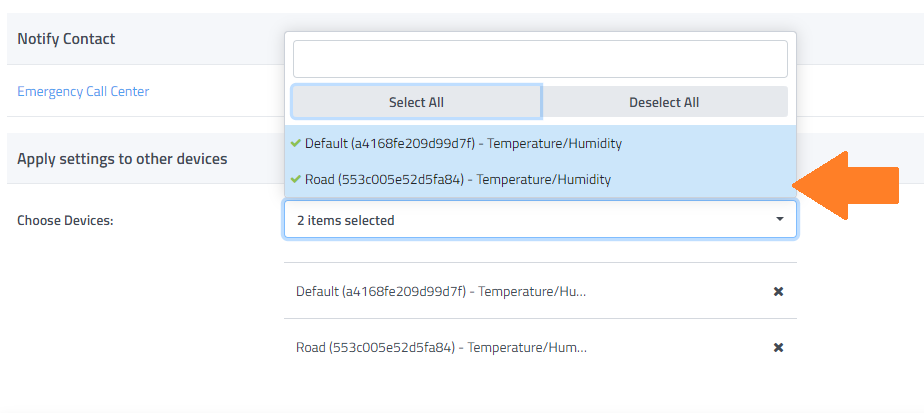Click 'Apply settings to other devices' header
The image size is (924, 413).
[122, 159]
